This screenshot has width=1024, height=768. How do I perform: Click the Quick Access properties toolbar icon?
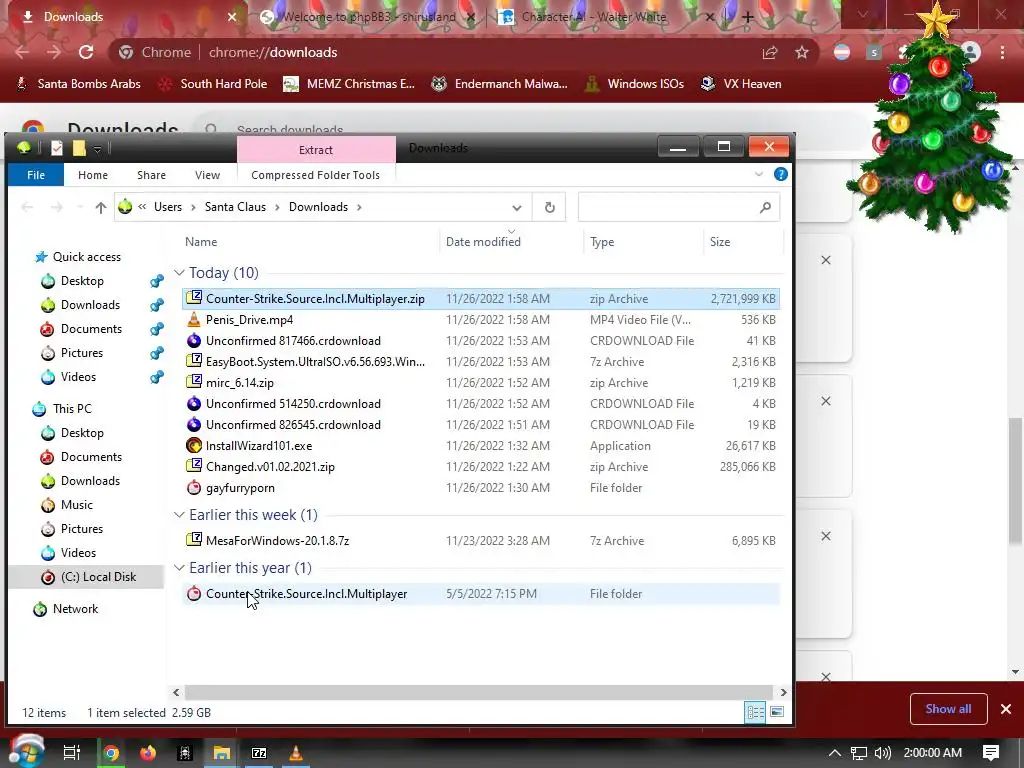point(57,148)
